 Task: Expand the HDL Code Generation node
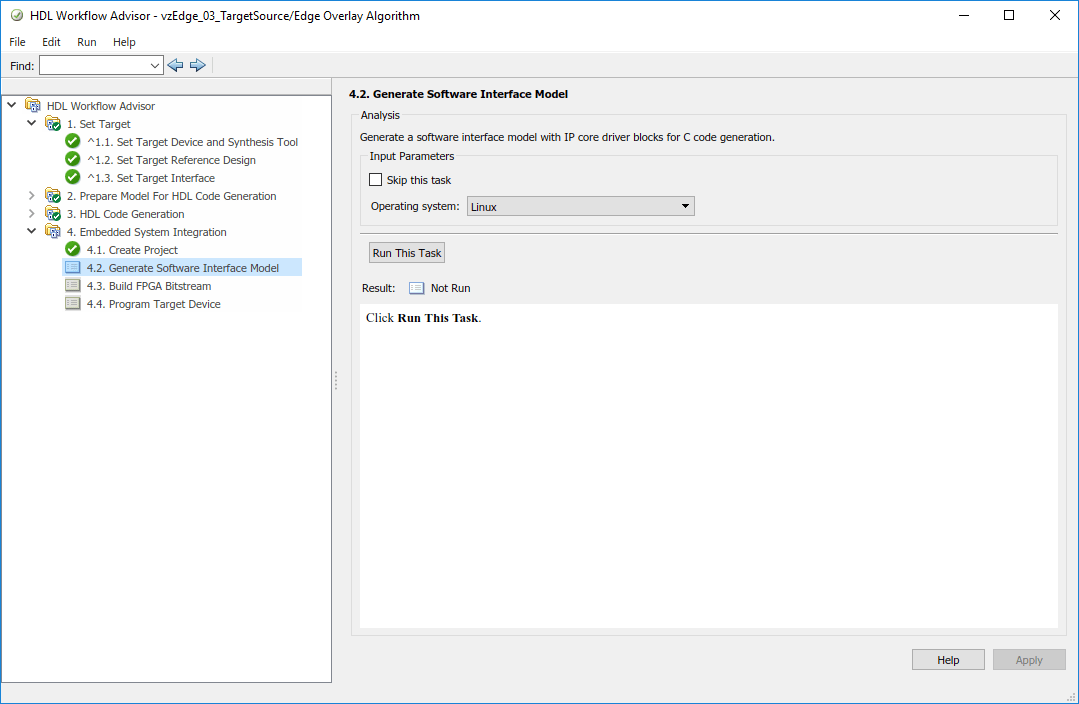tap(32, 214)
